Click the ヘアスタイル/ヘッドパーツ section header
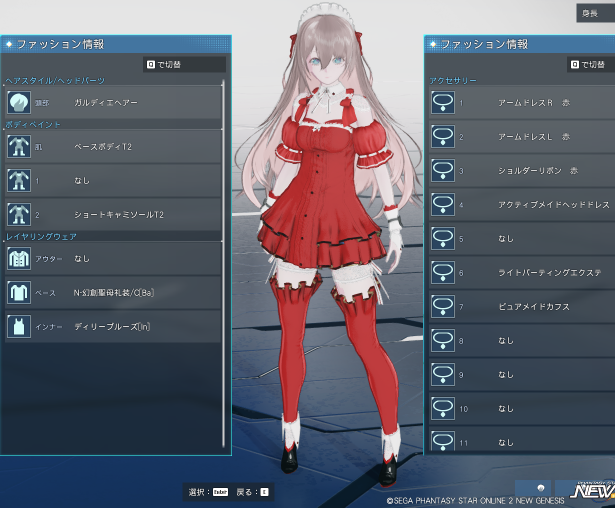This screenshot has width=615, height=508. [x=55, y=81]
